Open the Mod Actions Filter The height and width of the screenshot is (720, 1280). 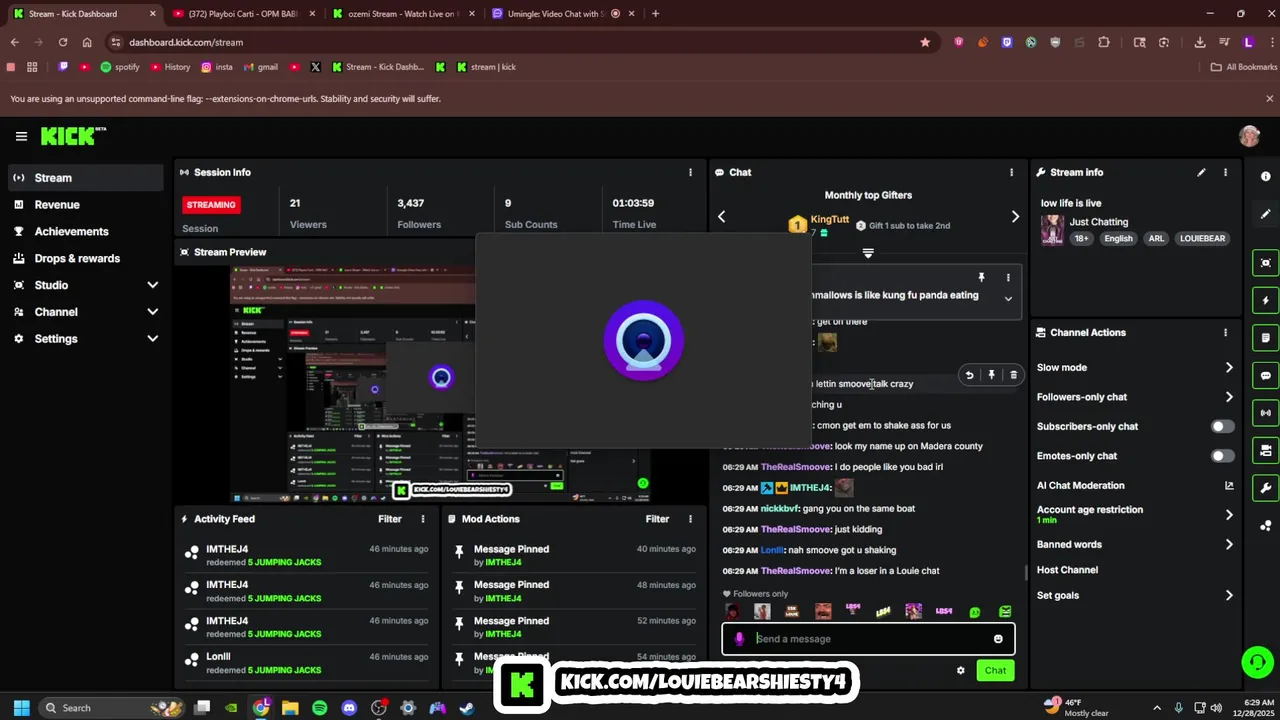click(x=657, y=519)
